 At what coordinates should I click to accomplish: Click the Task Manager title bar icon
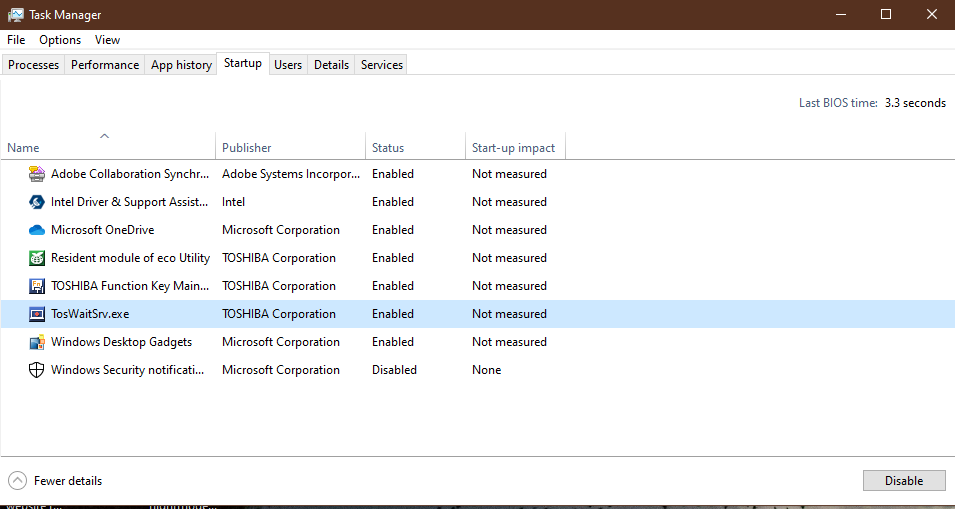click(x=16, y=15)
